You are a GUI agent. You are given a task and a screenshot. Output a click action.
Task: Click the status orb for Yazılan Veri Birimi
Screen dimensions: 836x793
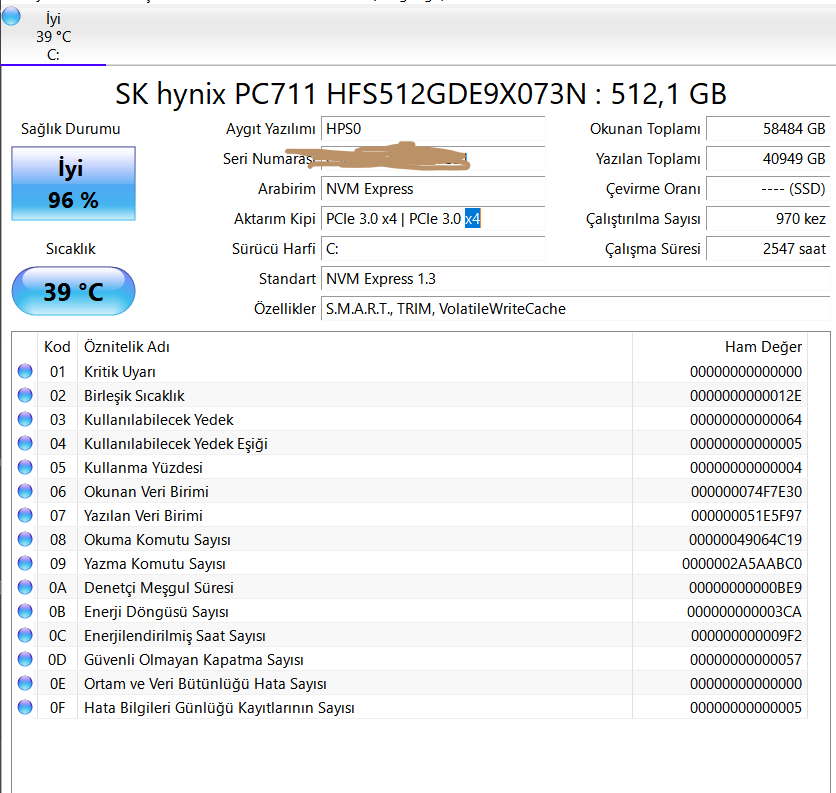pyautogui.click(x=25, y=515)
